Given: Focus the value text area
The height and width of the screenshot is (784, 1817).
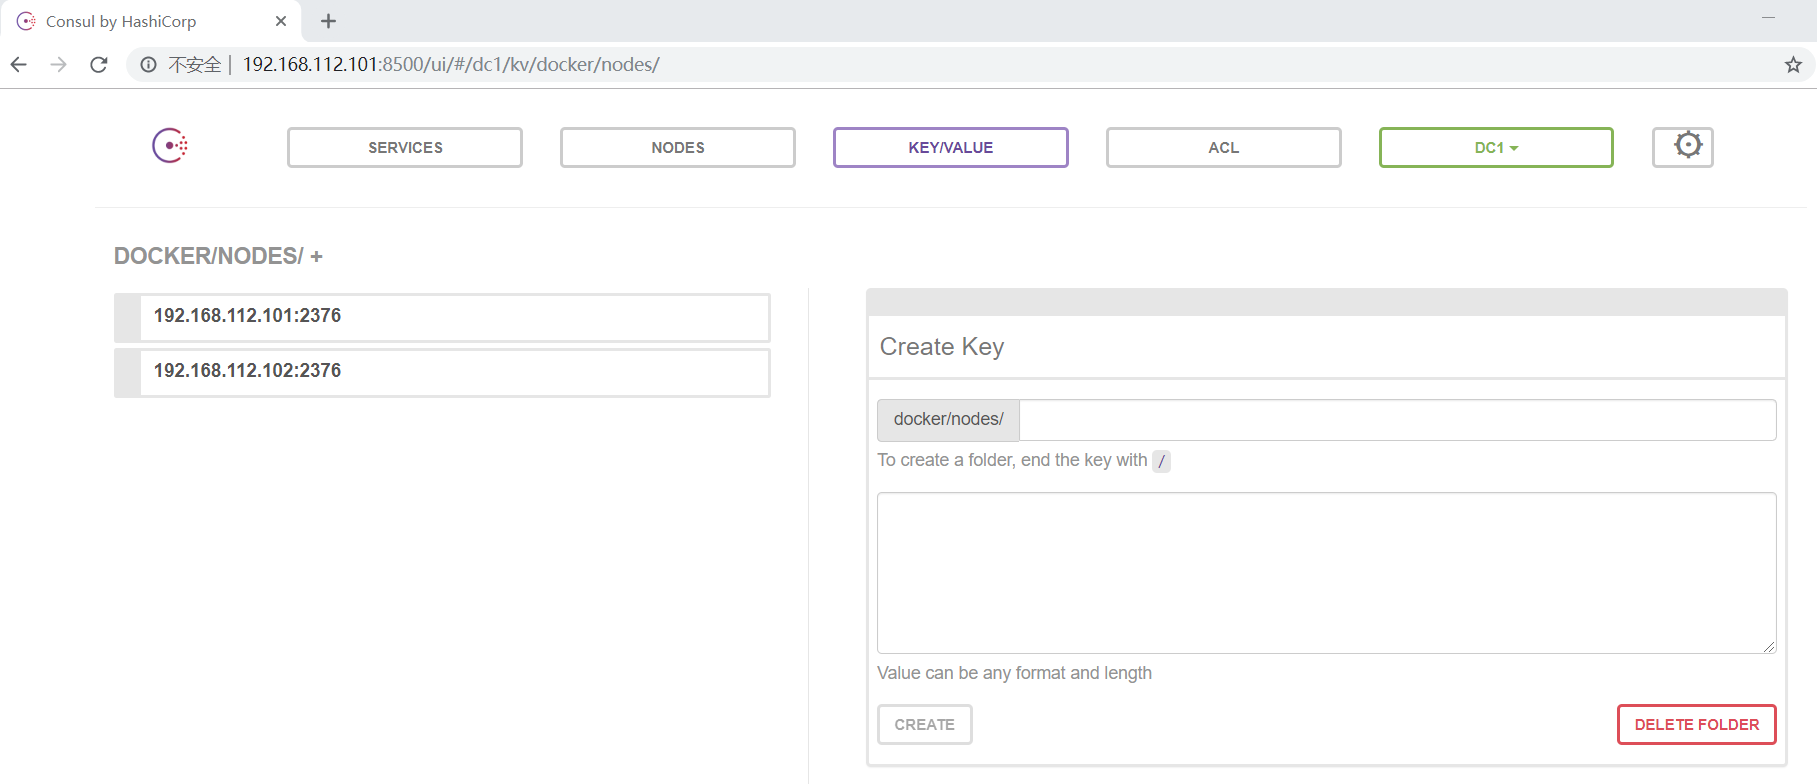Looking at the screenshot, I should click(x=1326, y=573).
